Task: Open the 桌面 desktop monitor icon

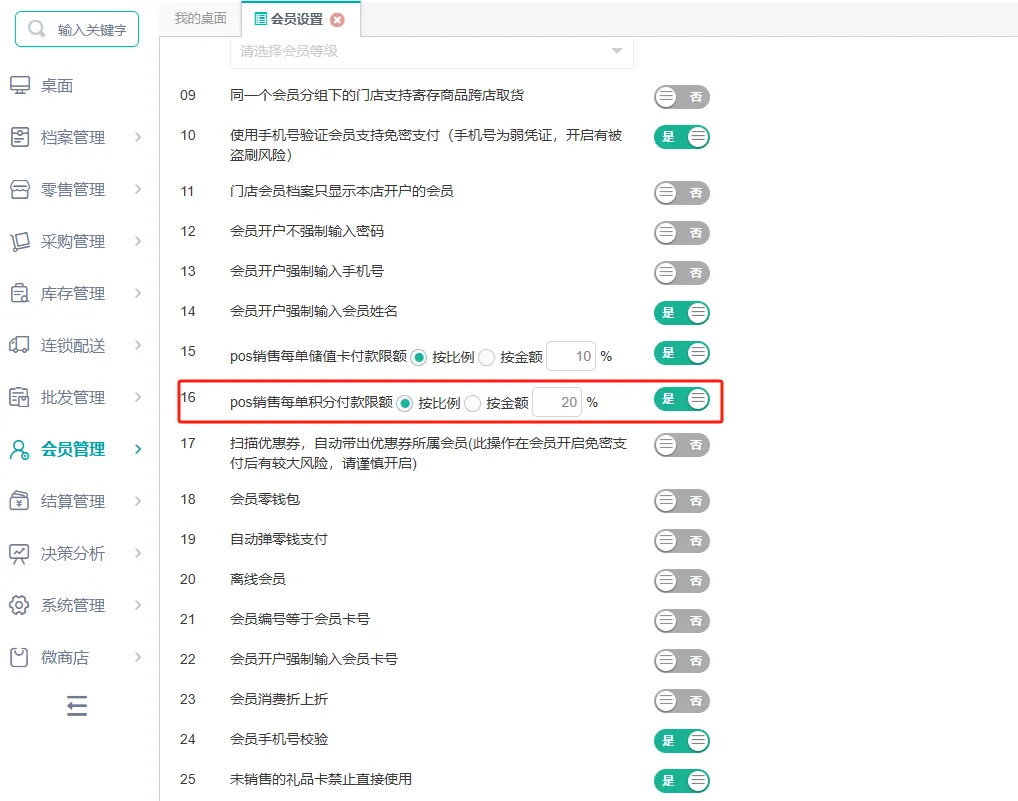Action: (x=19, y=85)
